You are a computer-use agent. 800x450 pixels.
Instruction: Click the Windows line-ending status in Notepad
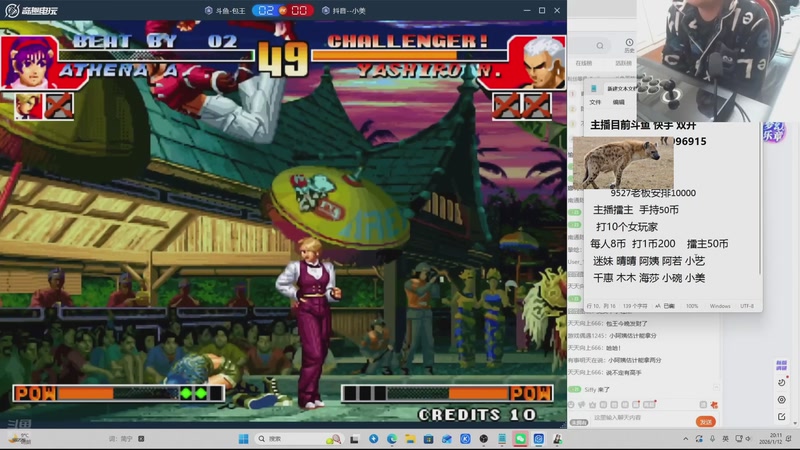tap(720, 306)
